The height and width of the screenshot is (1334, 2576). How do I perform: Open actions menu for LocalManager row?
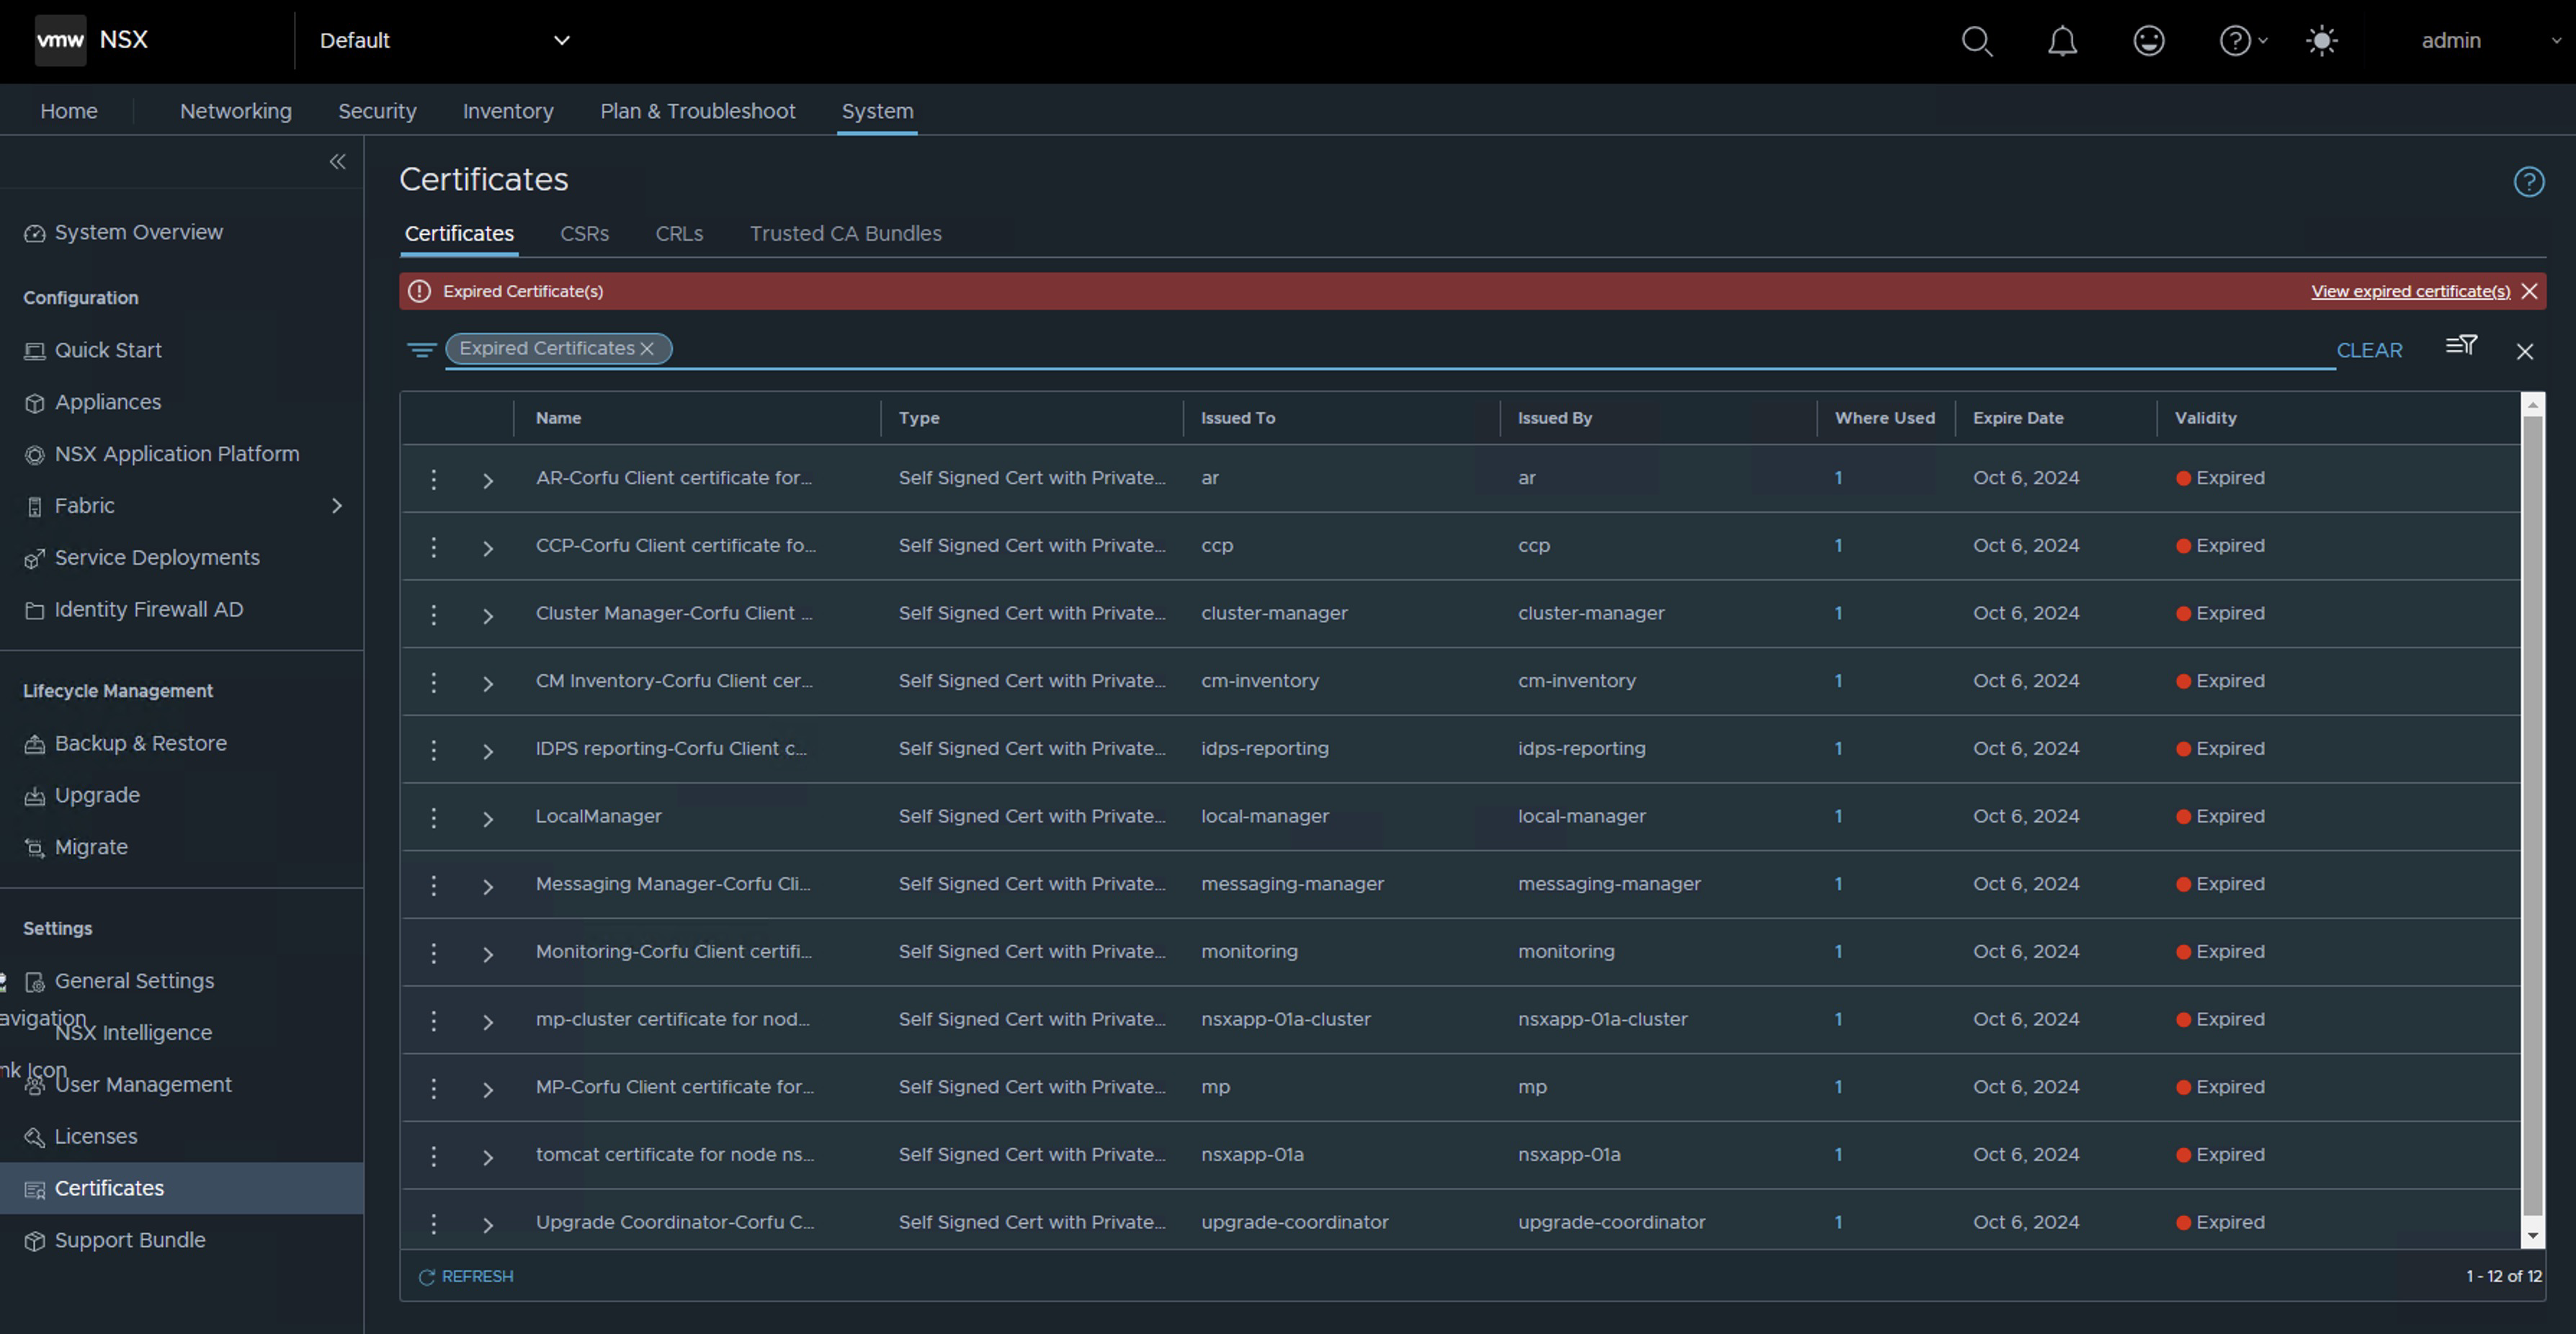tap(433, 818)
